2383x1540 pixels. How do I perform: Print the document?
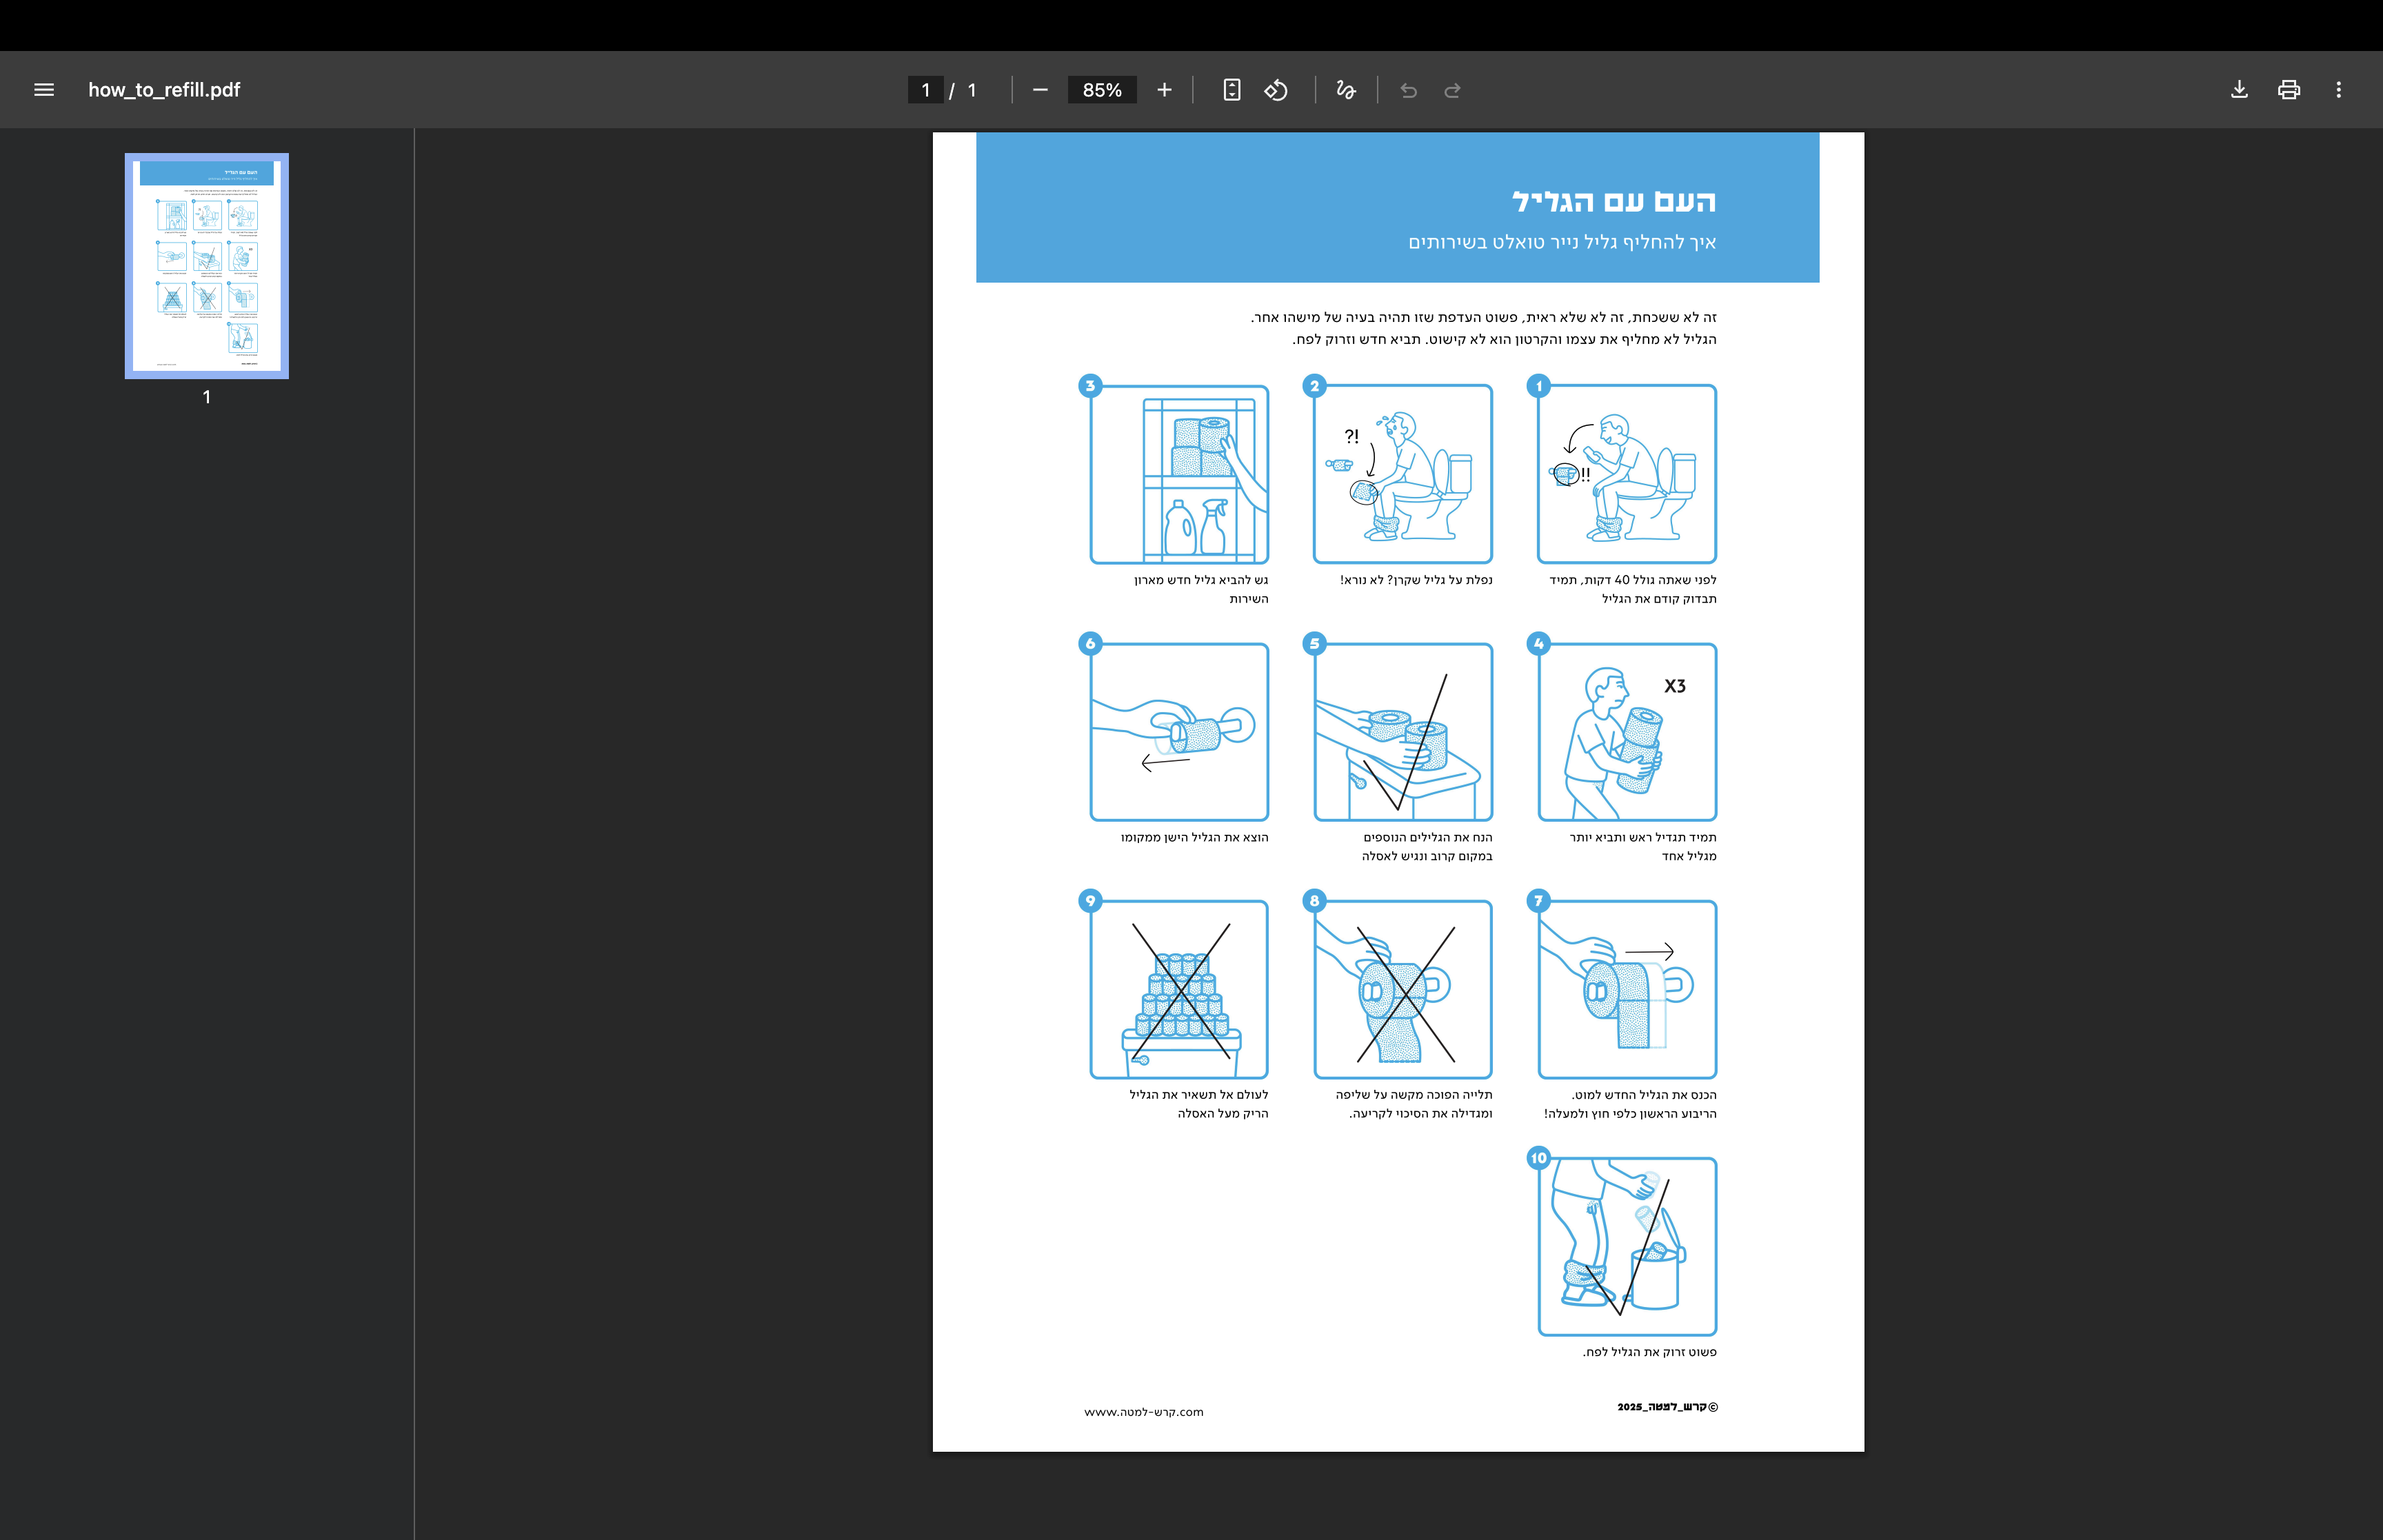[2289, 90]
